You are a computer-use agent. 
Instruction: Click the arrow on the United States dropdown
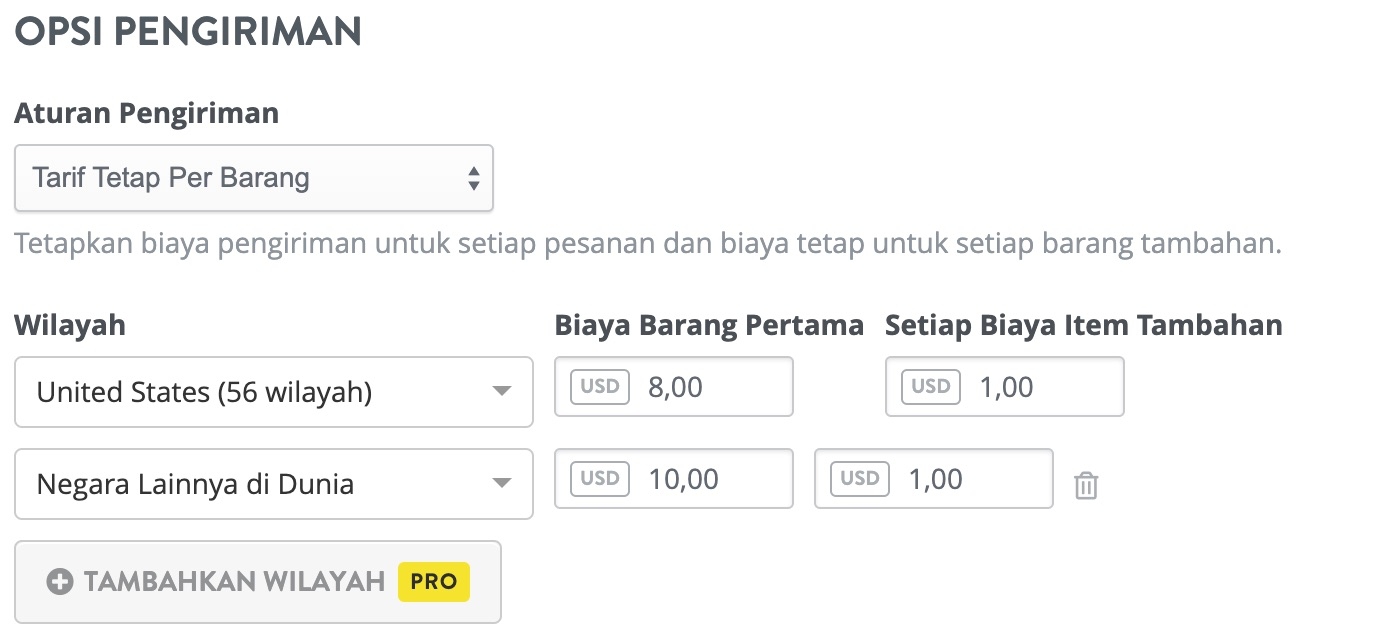(x=503, y=392)
